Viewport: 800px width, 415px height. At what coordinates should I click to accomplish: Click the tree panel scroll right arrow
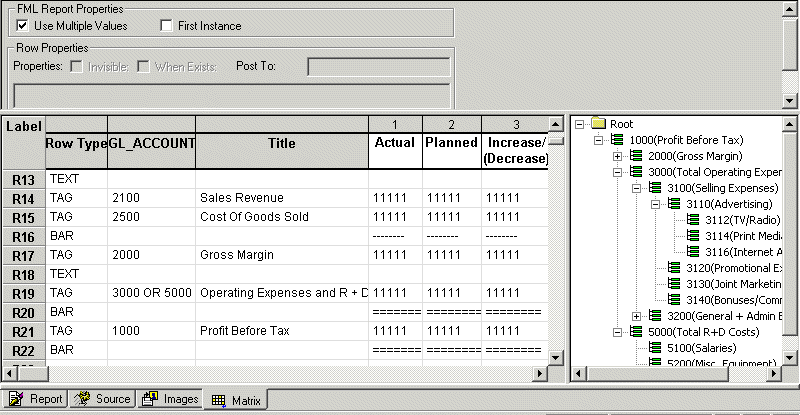(x=774, y=374)
